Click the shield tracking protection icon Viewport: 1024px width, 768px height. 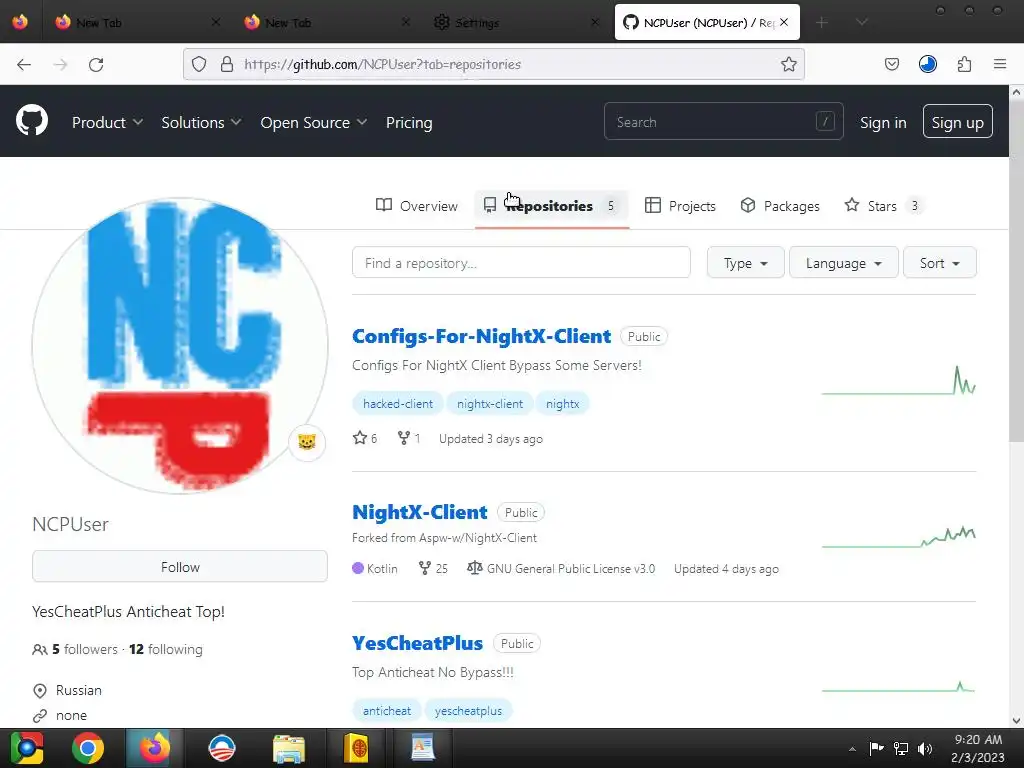click(199, 64)
